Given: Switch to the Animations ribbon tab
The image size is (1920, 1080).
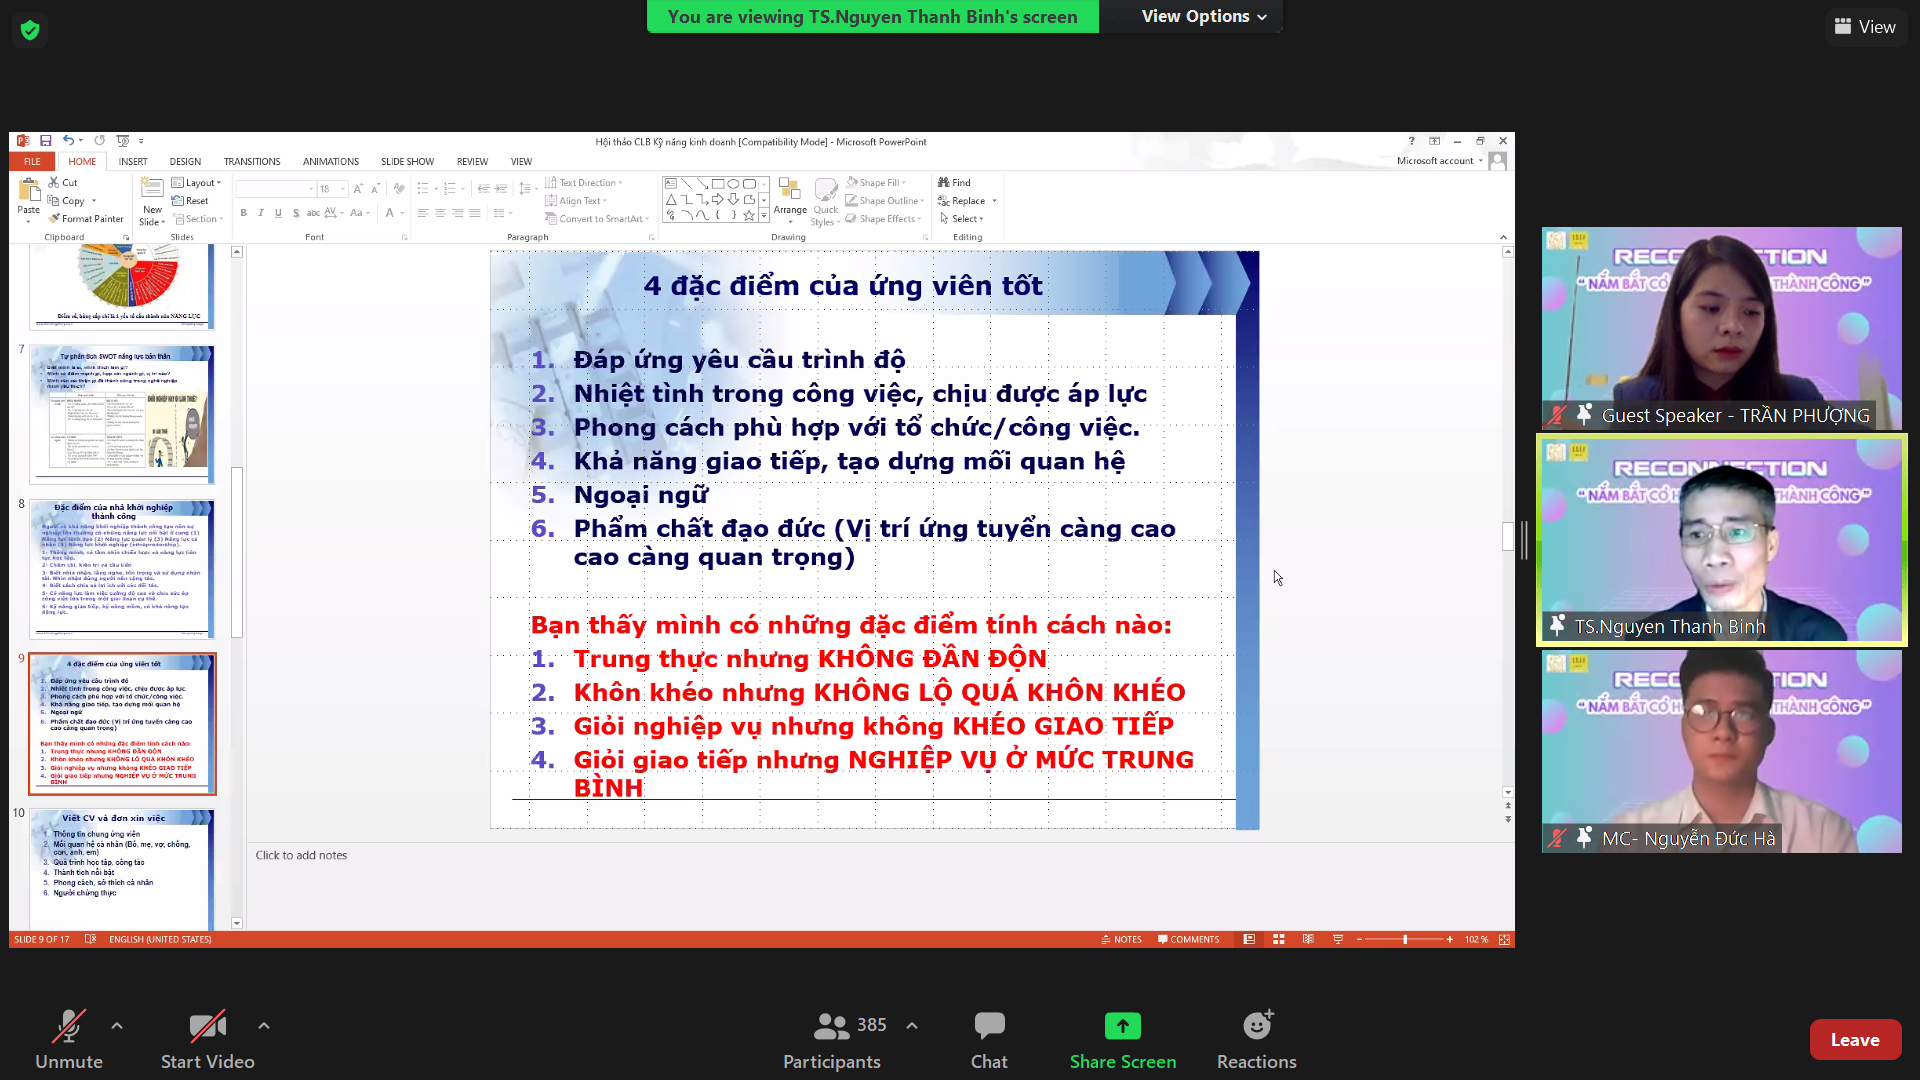Looking at the screenshot, I should [x=330, y=161].
